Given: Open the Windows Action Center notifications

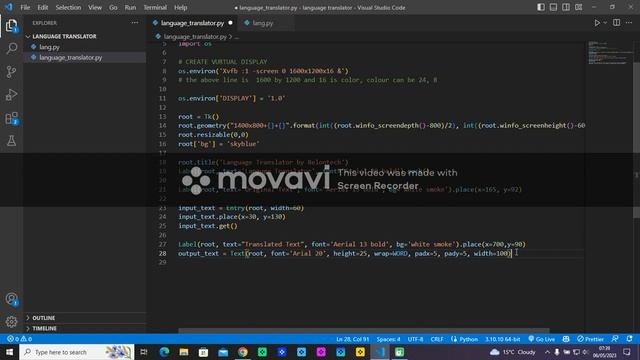Looking at the screenshot, I should 627,352.
